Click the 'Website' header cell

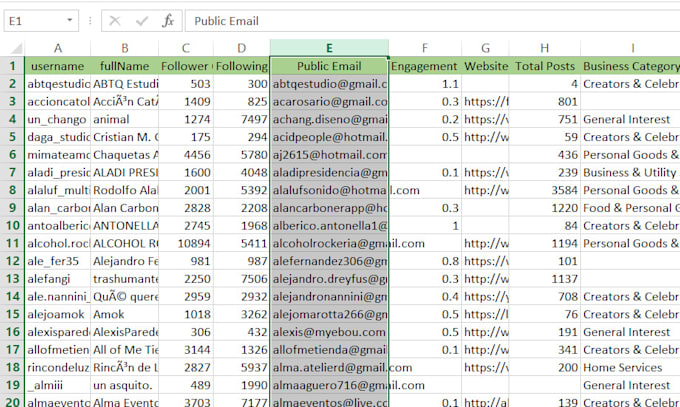pos(485,66)
